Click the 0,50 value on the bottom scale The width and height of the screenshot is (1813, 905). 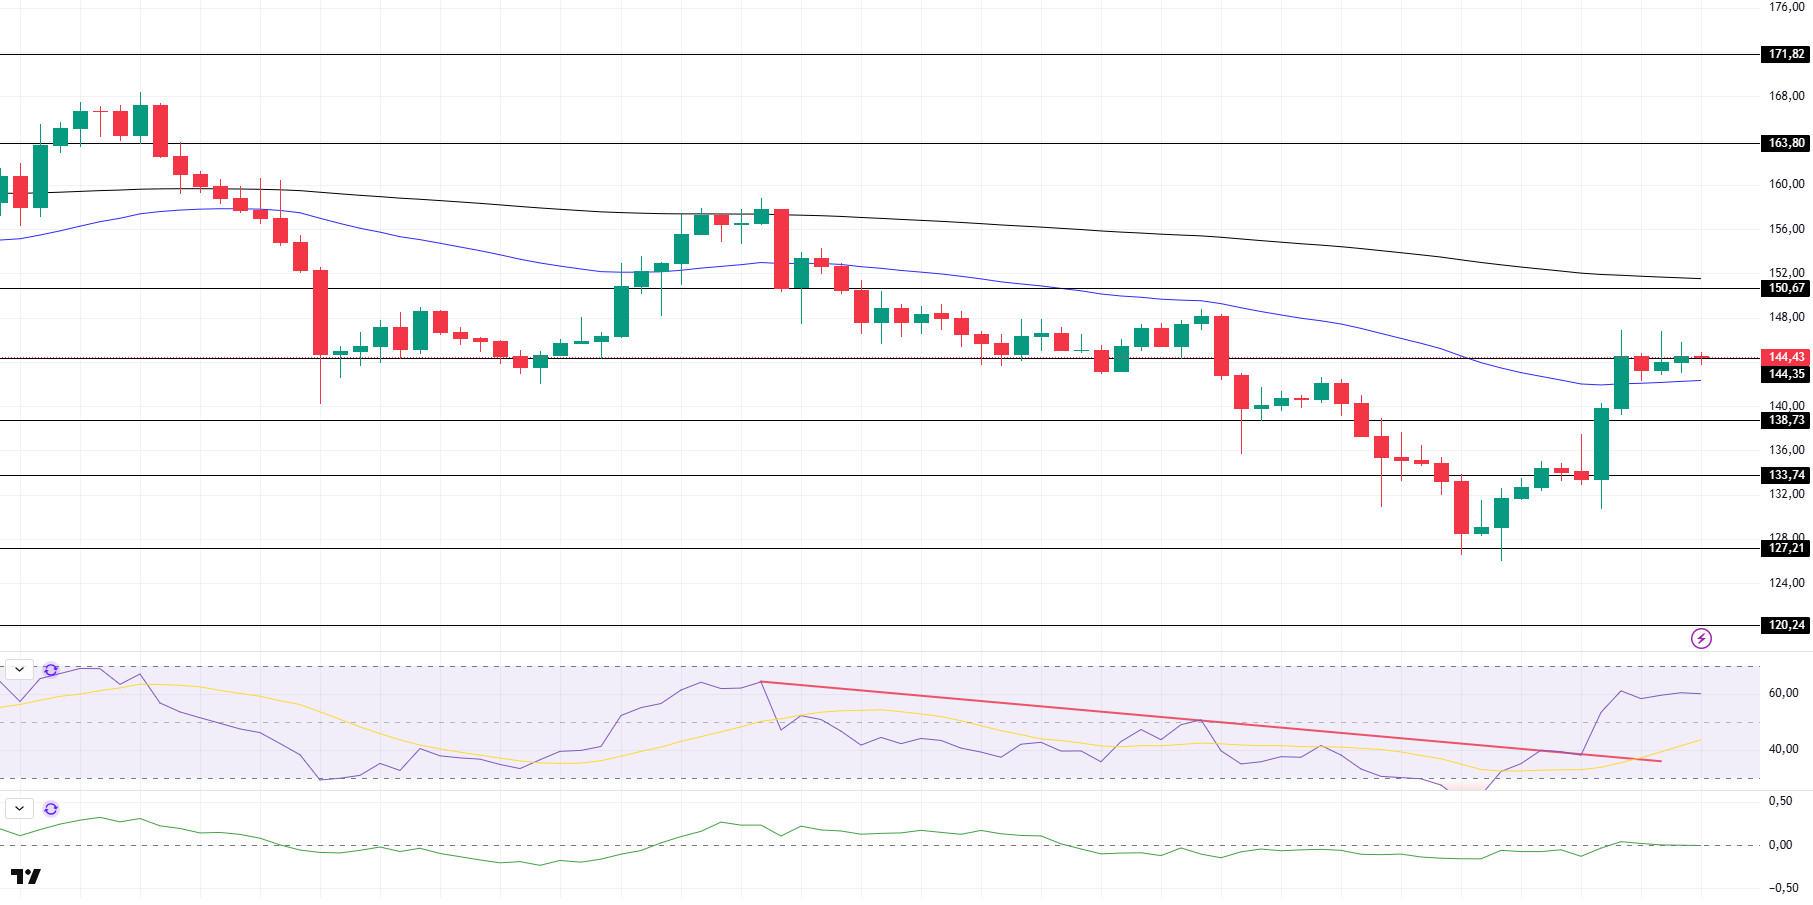1780,801
